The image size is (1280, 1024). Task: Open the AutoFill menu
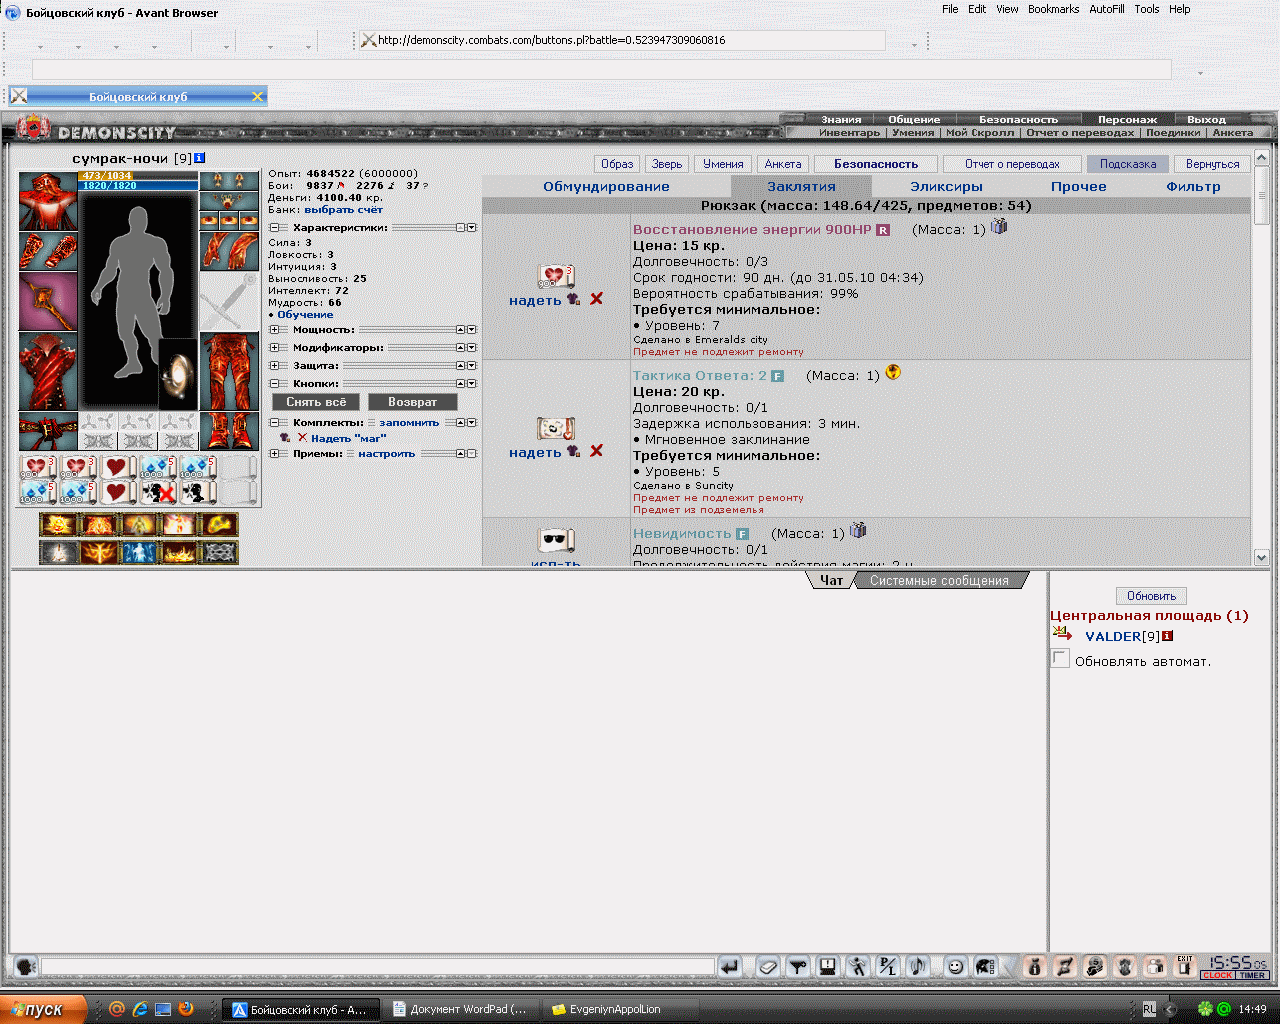tap(1107, 9)
